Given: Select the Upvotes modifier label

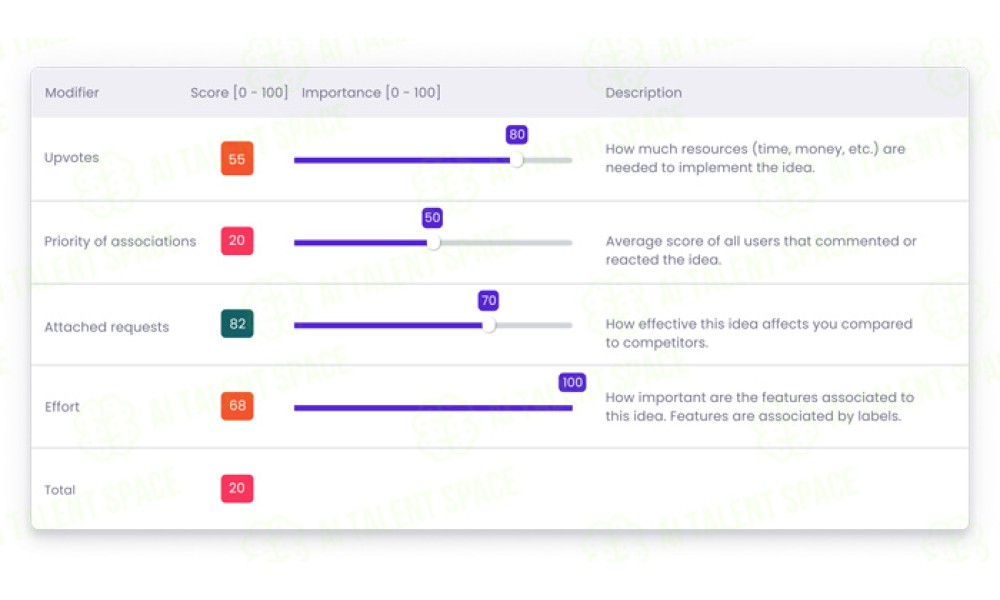Looking at the screenshot, I should pyautogui.click(x=71, y=157).
